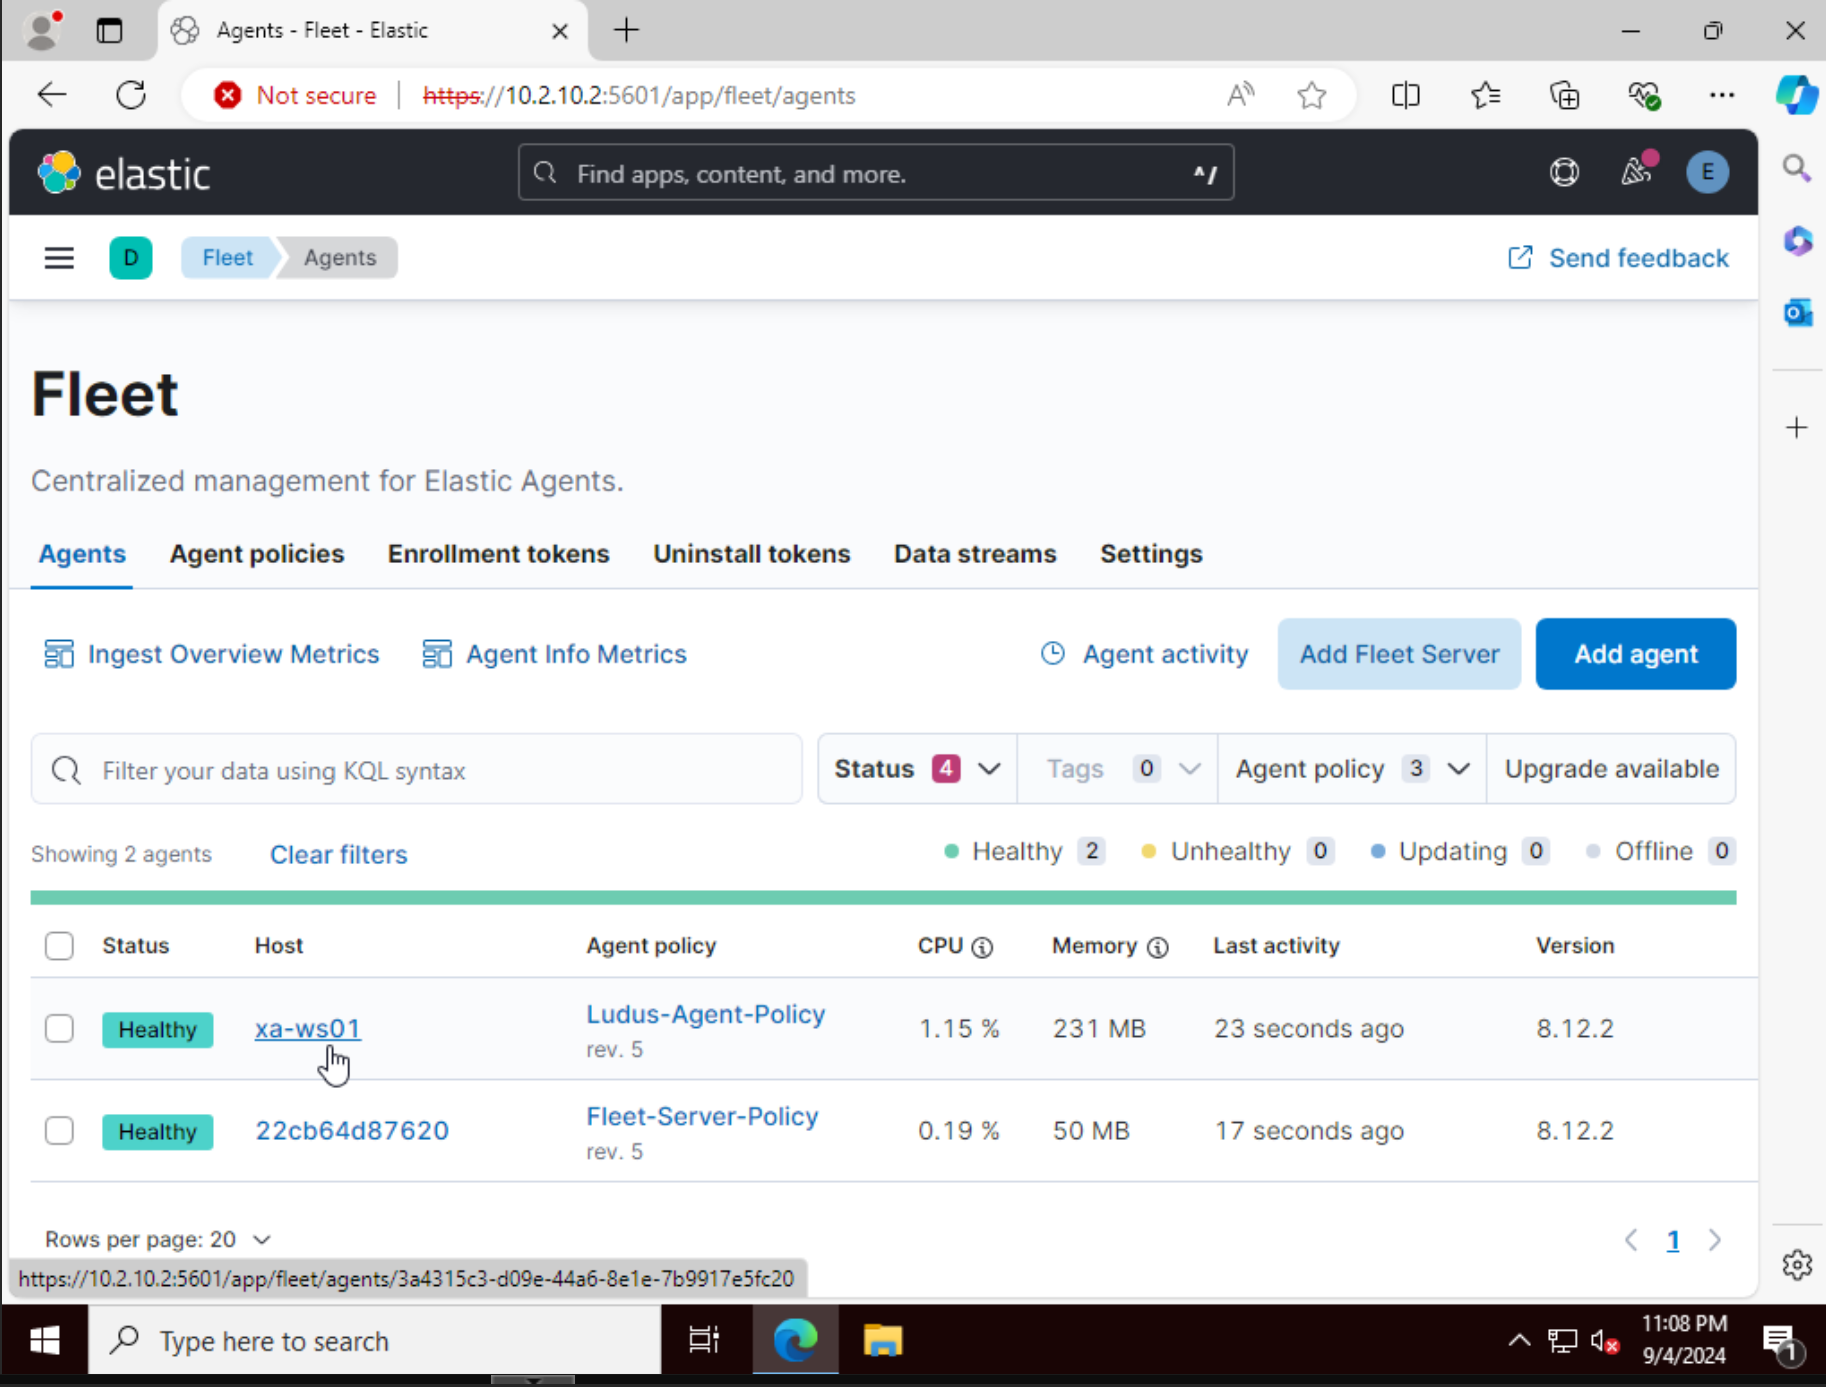This screenshot has width=1826, height=1387.
Task: Switch to the Agent policies tab
Action: (257, 554)
